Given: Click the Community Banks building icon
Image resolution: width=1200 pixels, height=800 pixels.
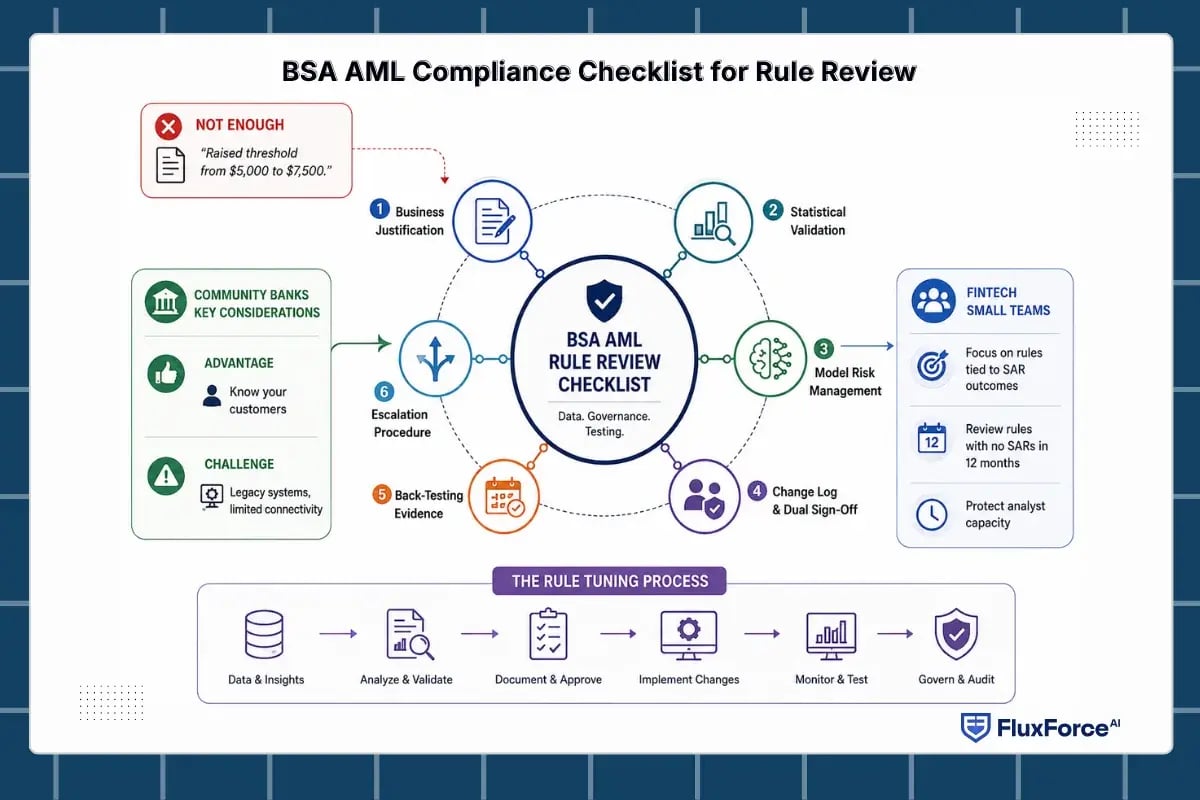Looking at the screenshot, I should click(x=165, y=303).
